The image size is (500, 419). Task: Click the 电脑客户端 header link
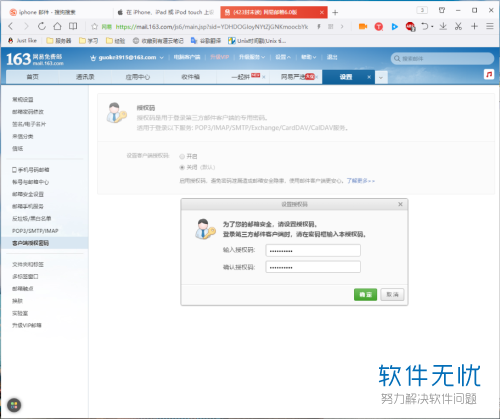point(187,57)
